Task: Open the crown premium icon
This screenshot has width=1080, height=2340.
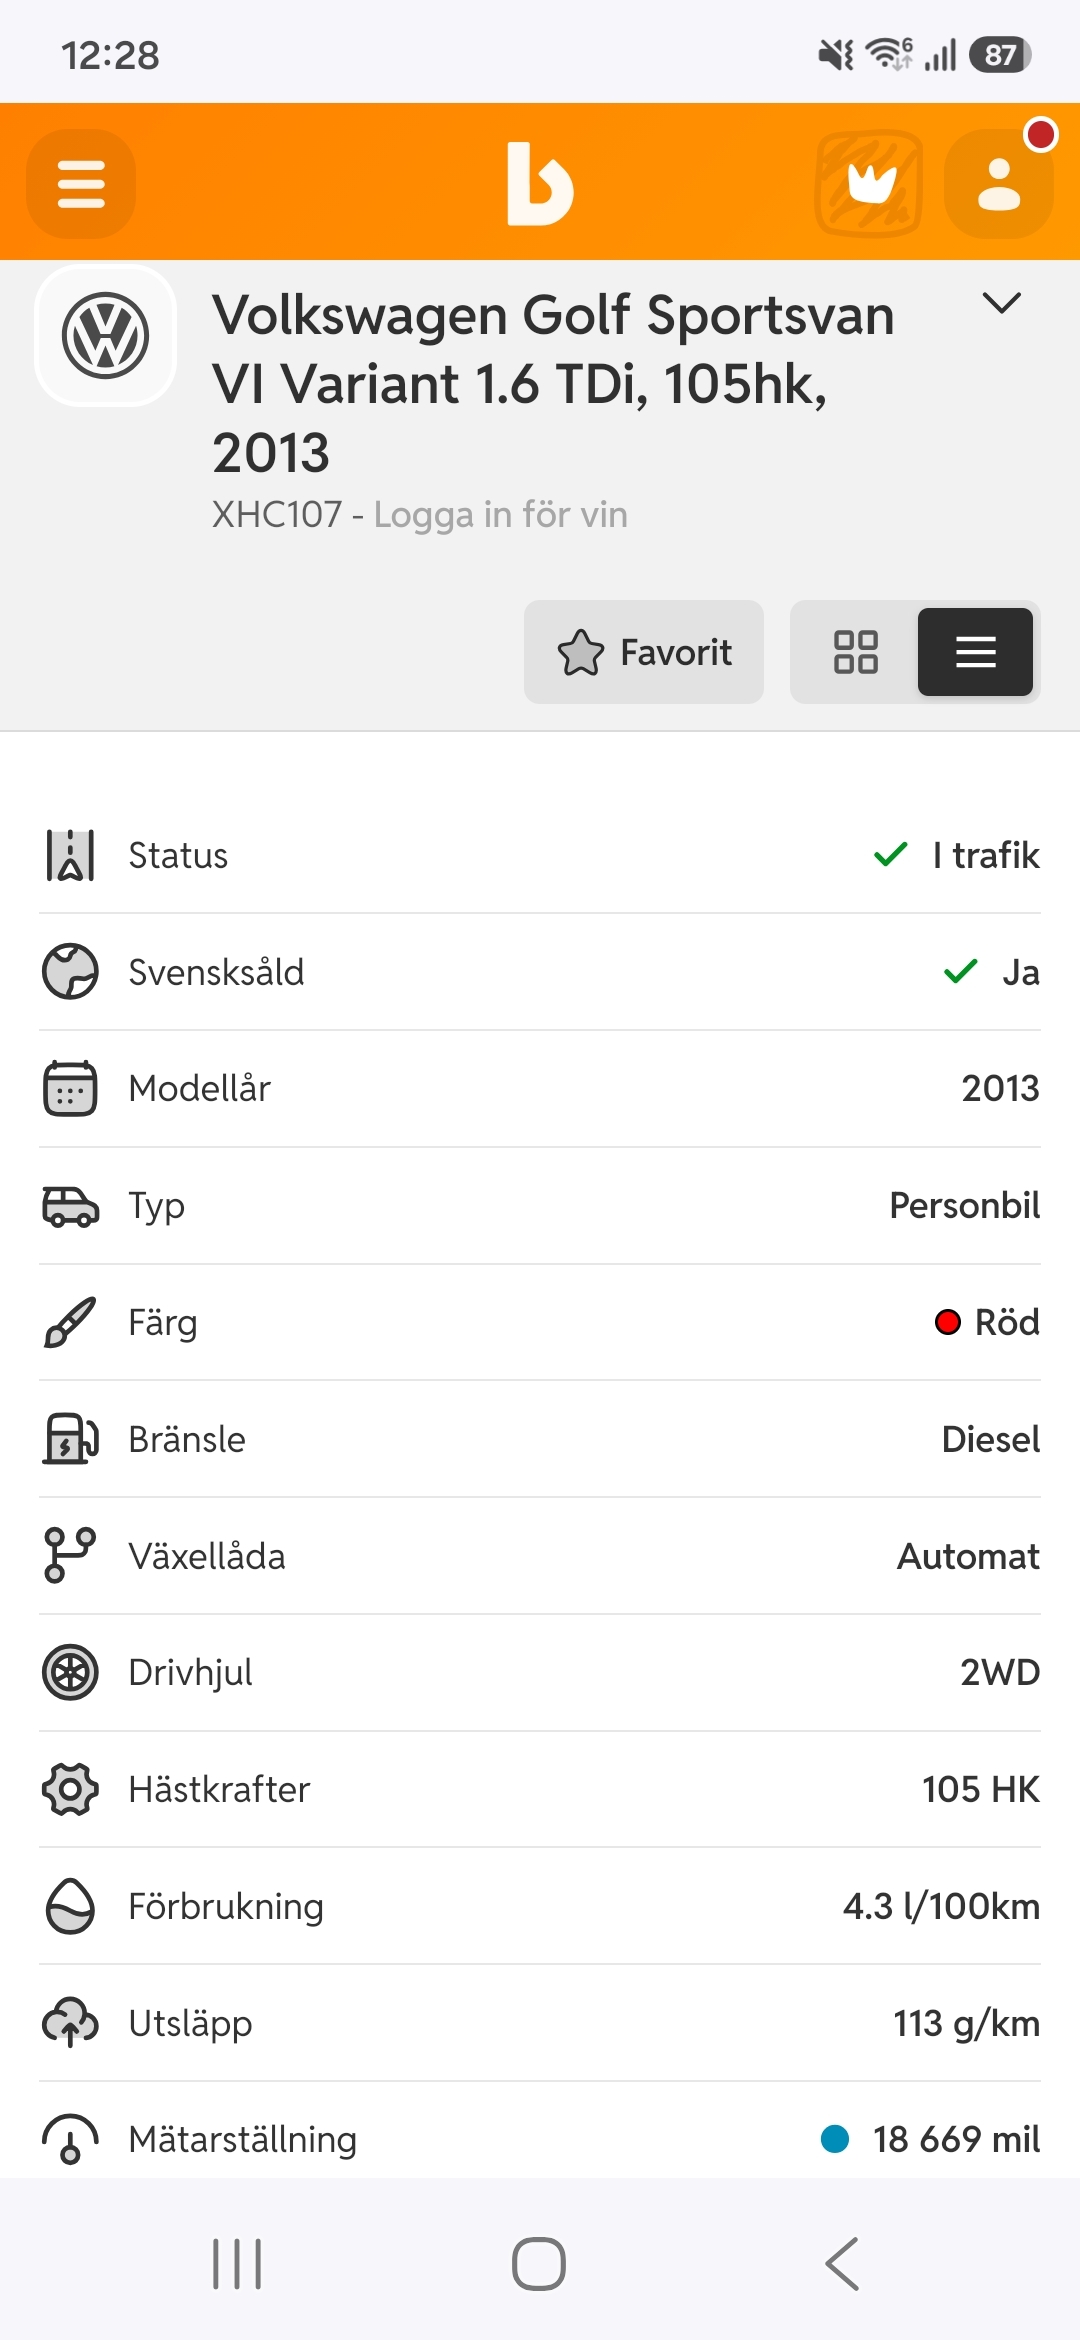Action: click(x=869, y=184)
